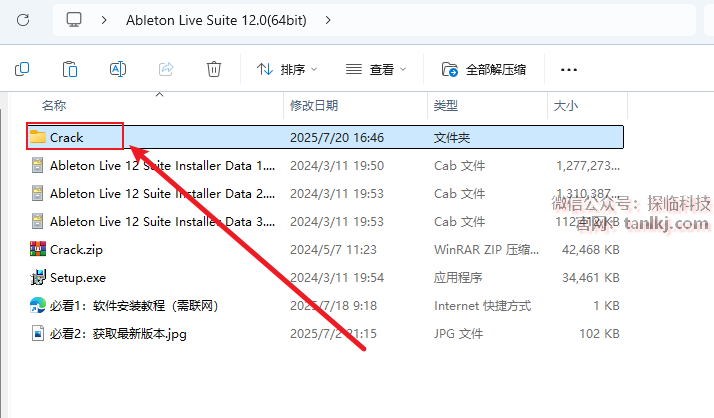
Task: Click the rename icon in the toolbar
Action: coord(118,69)
